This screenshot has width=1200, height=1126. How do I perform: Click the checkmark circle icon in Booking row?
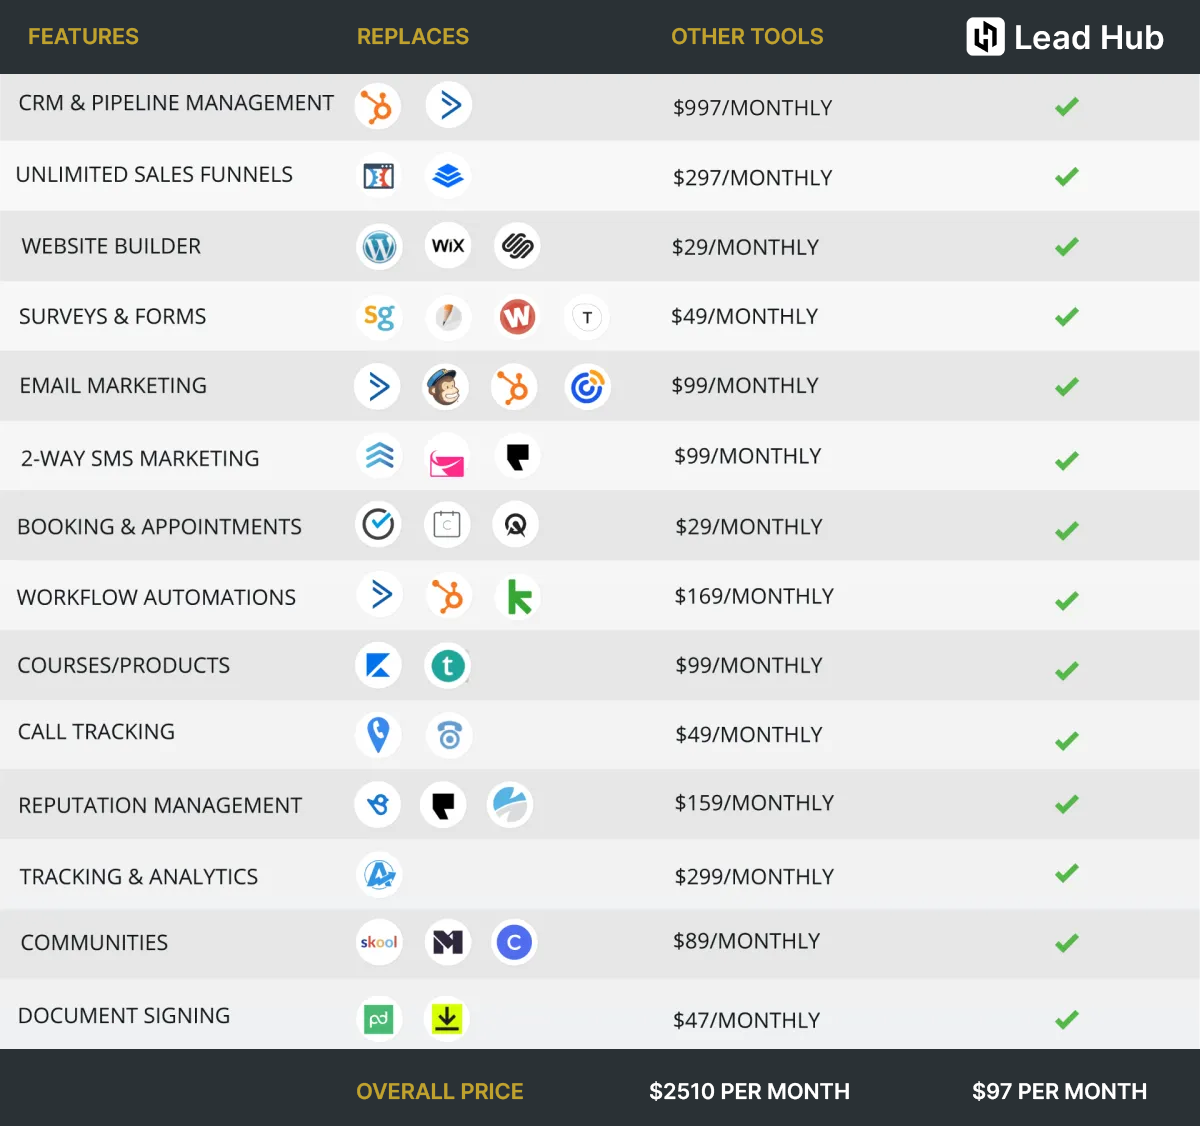378,524
